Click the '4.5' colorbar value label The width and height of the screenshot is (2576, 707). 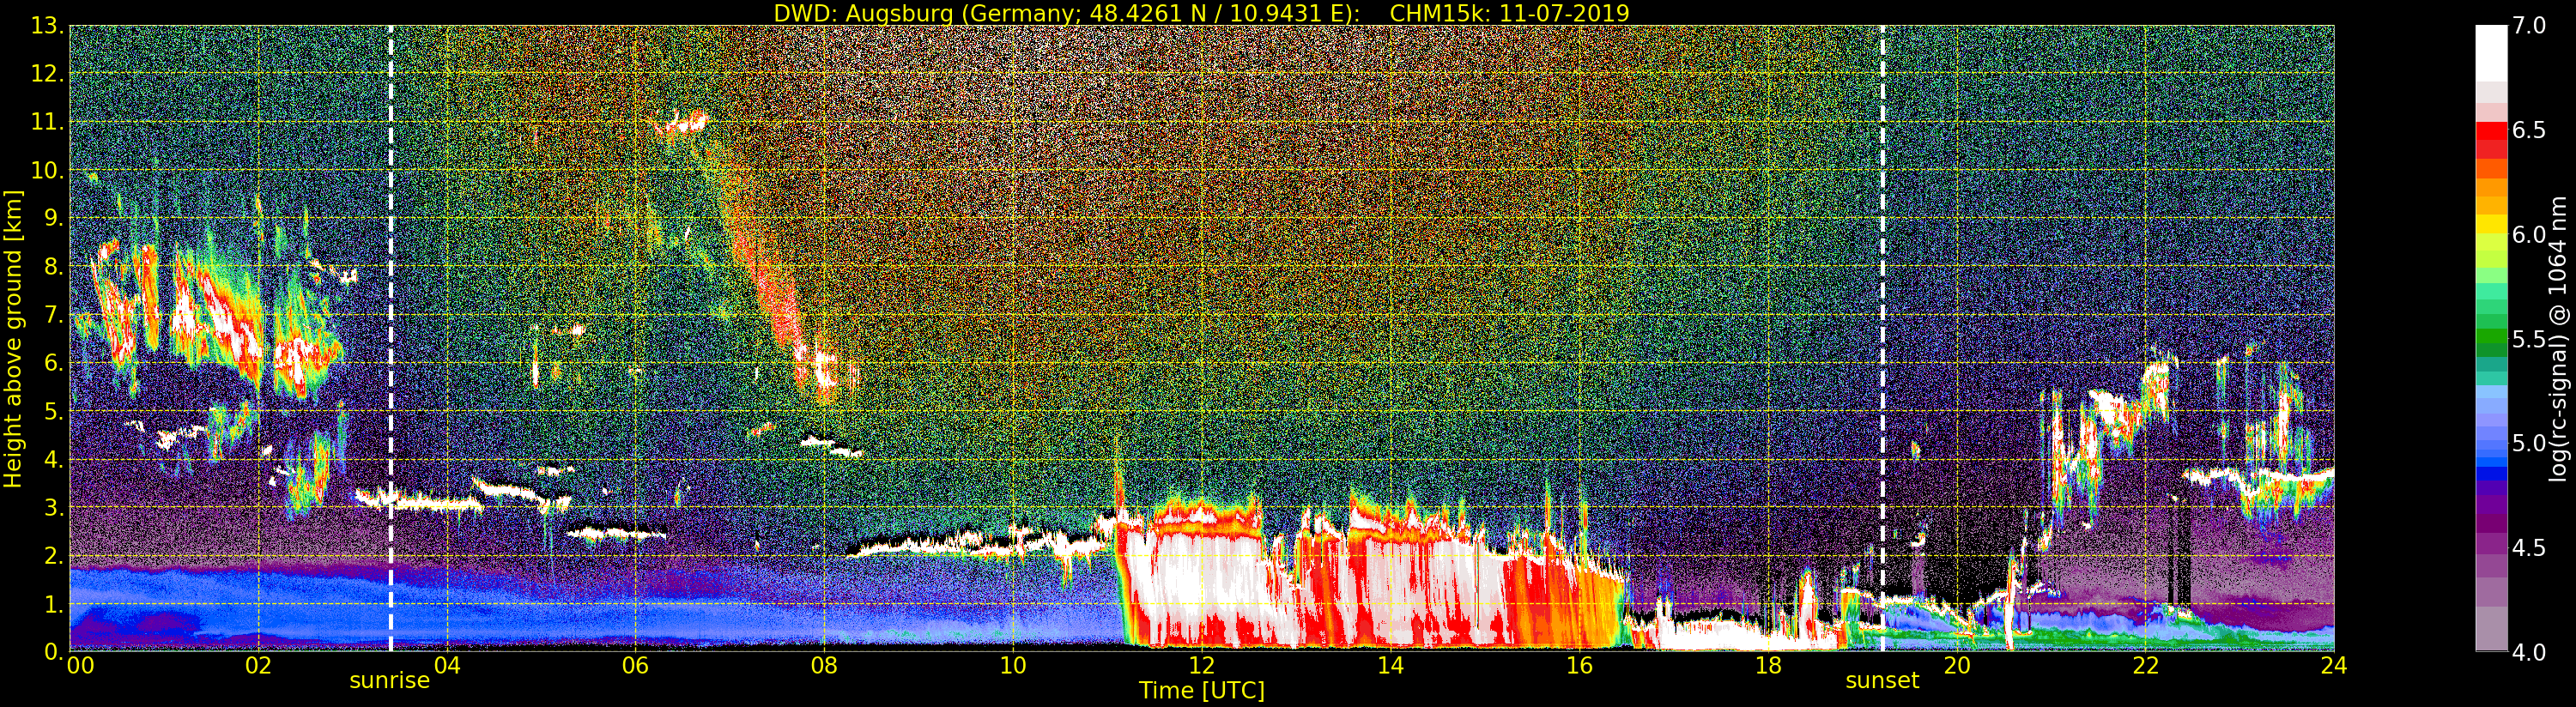pyautogui.click(x=2529, y=547)
